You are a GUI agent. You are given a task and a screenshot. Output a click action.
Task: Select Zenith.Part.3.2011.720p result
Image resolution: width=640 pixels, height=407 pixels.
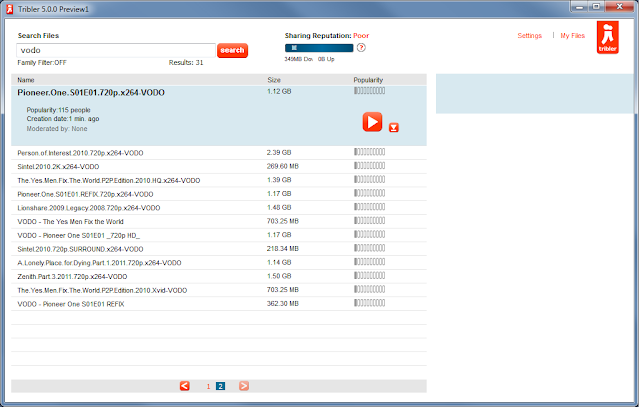(x=219, y=276)
